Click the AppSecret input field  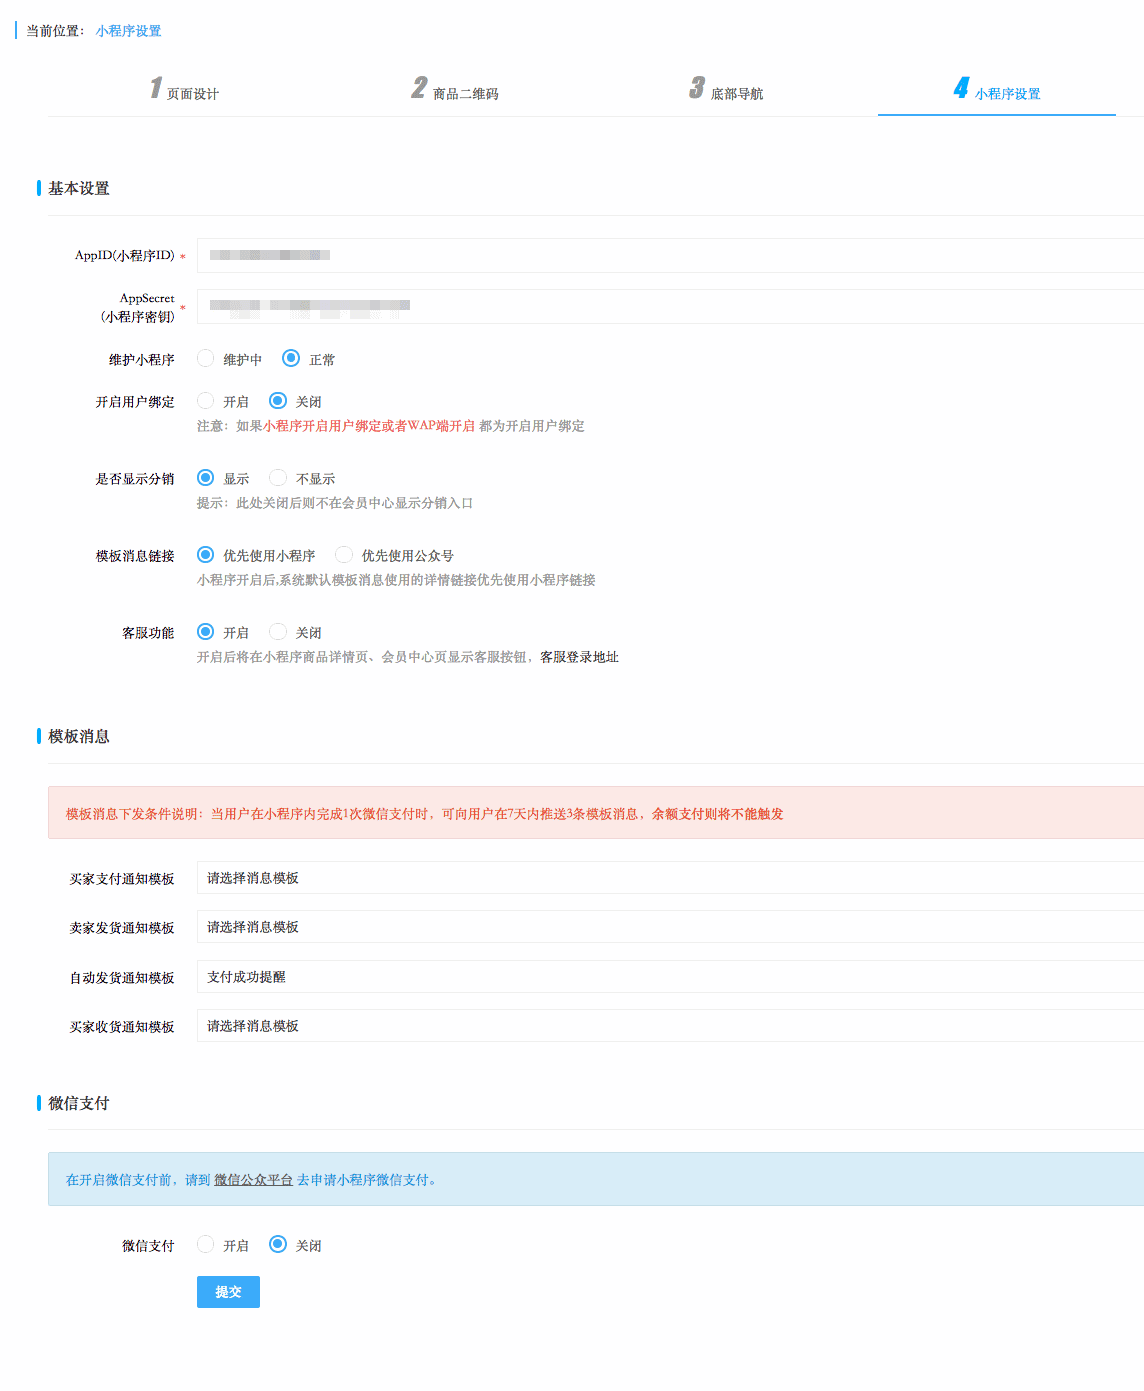tap(670, 306)
